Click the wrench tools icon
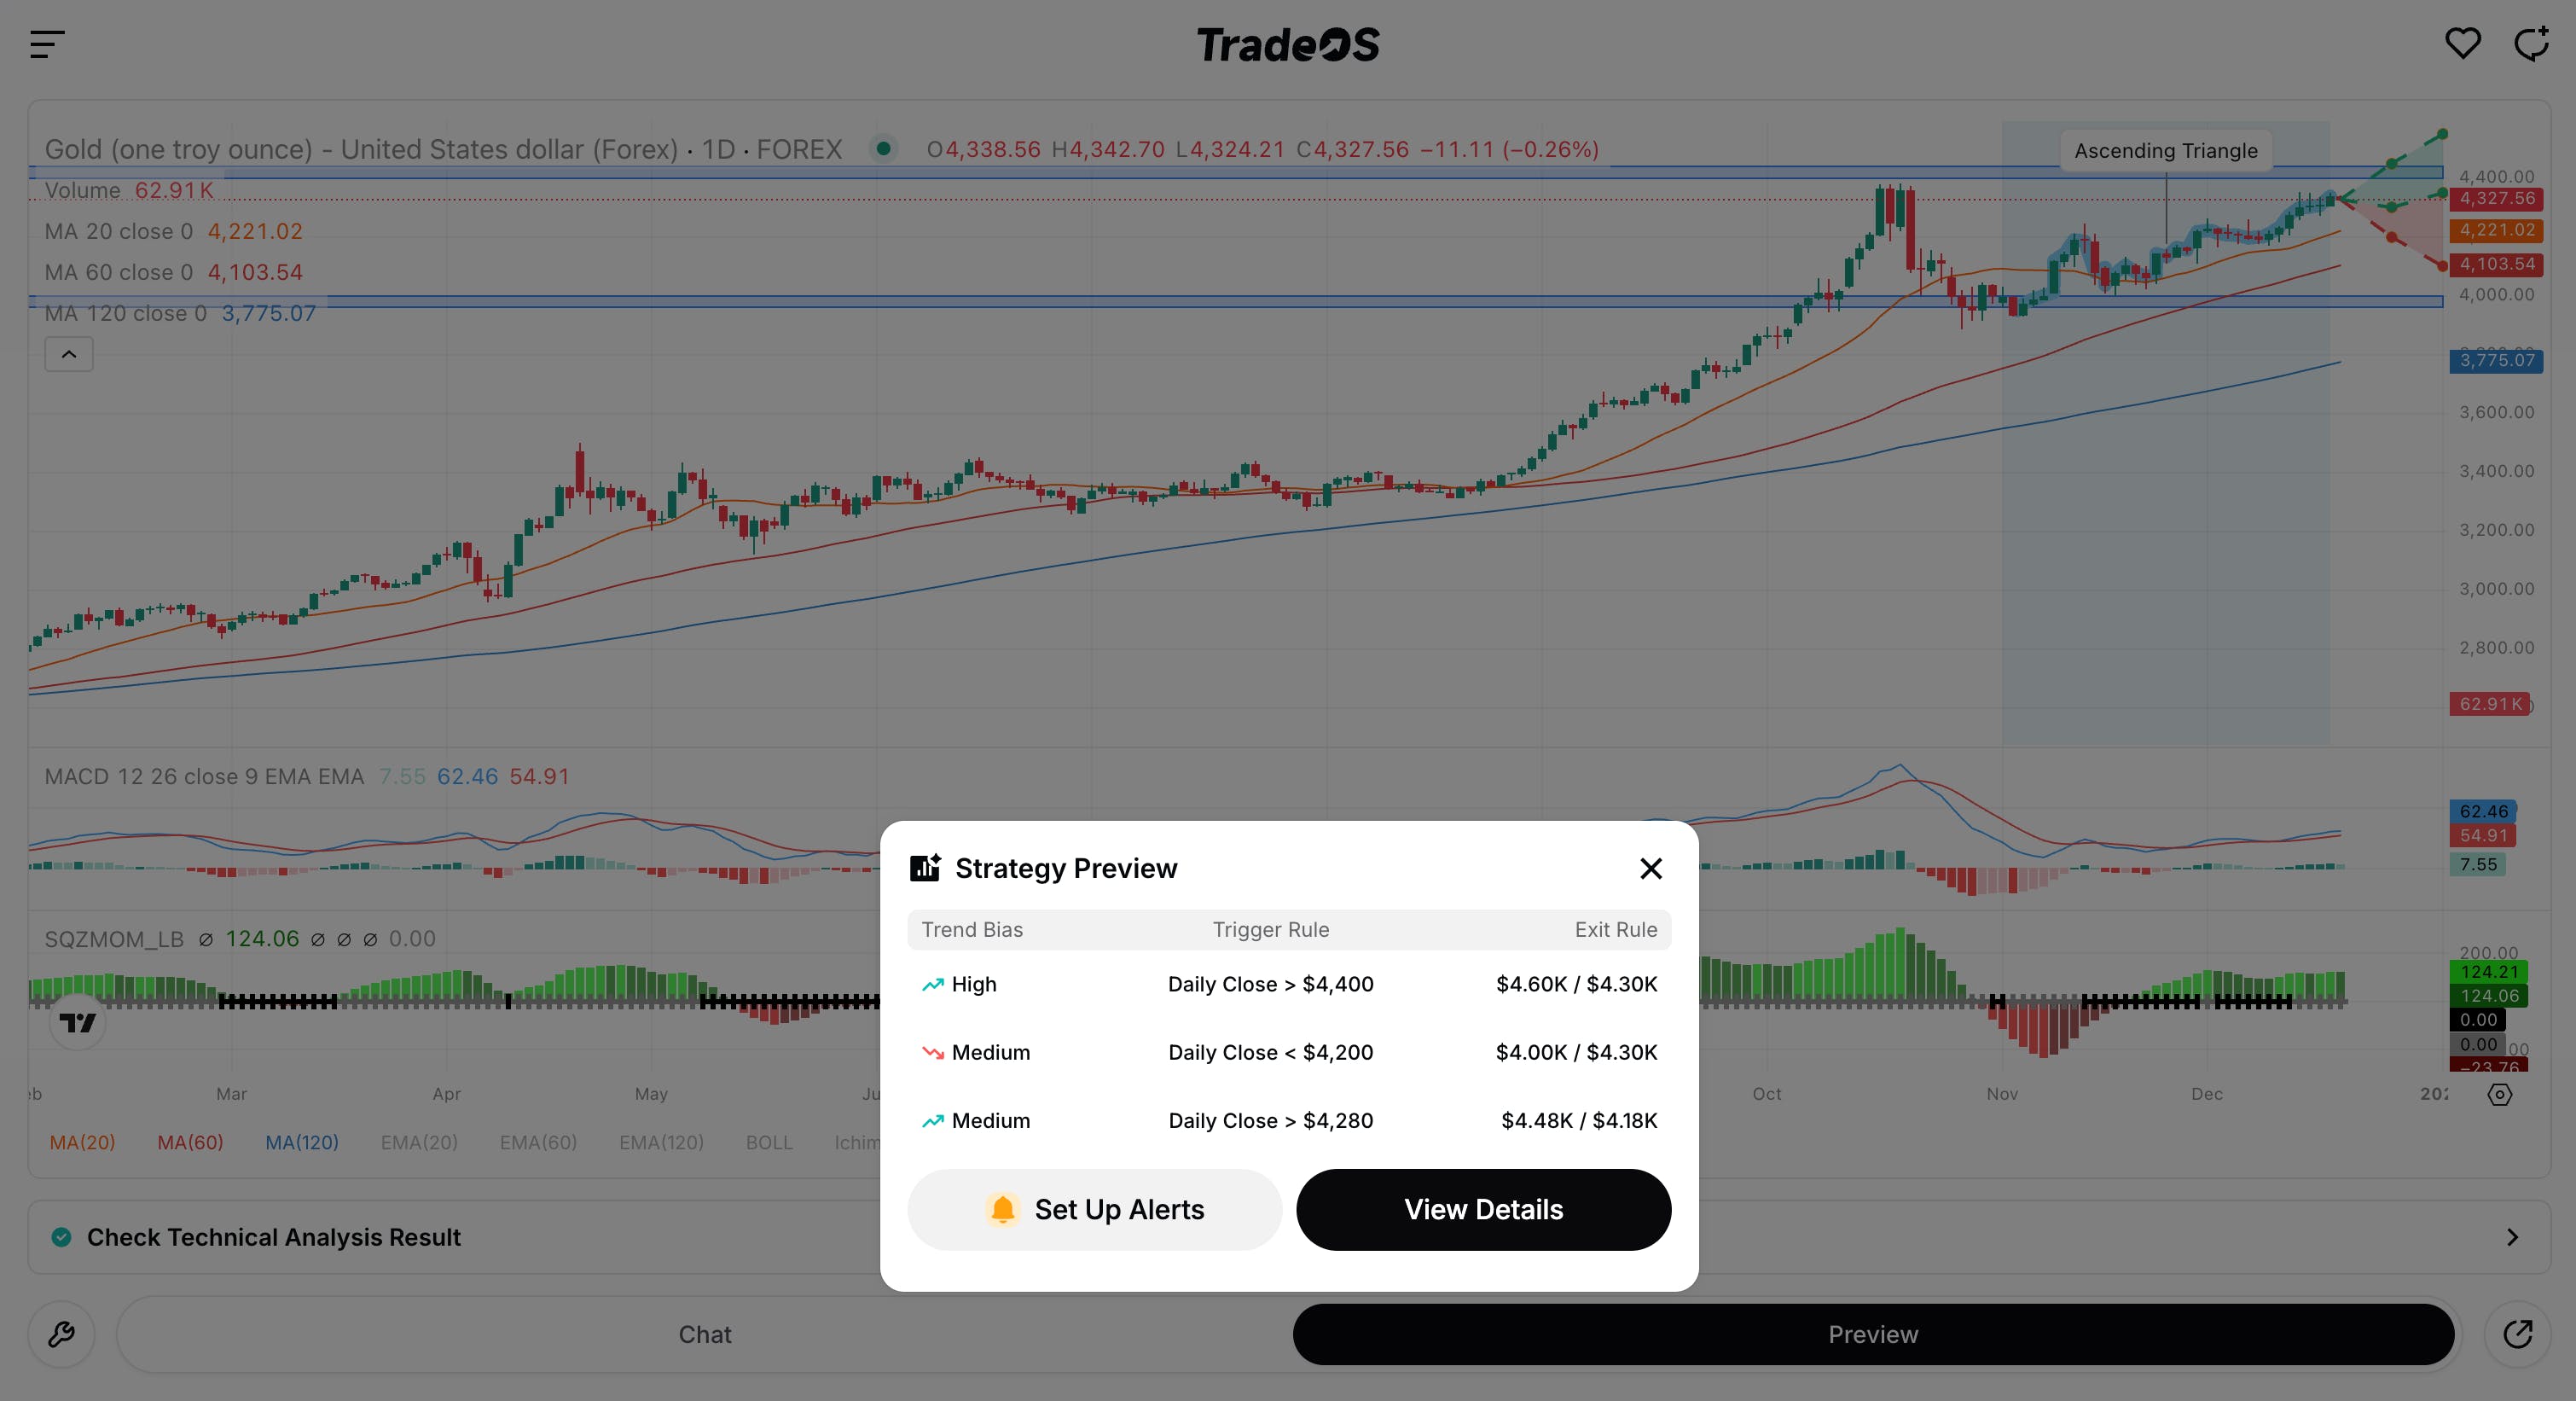This screenshot has height=1401, width=2576. (x=62, y=1334)
